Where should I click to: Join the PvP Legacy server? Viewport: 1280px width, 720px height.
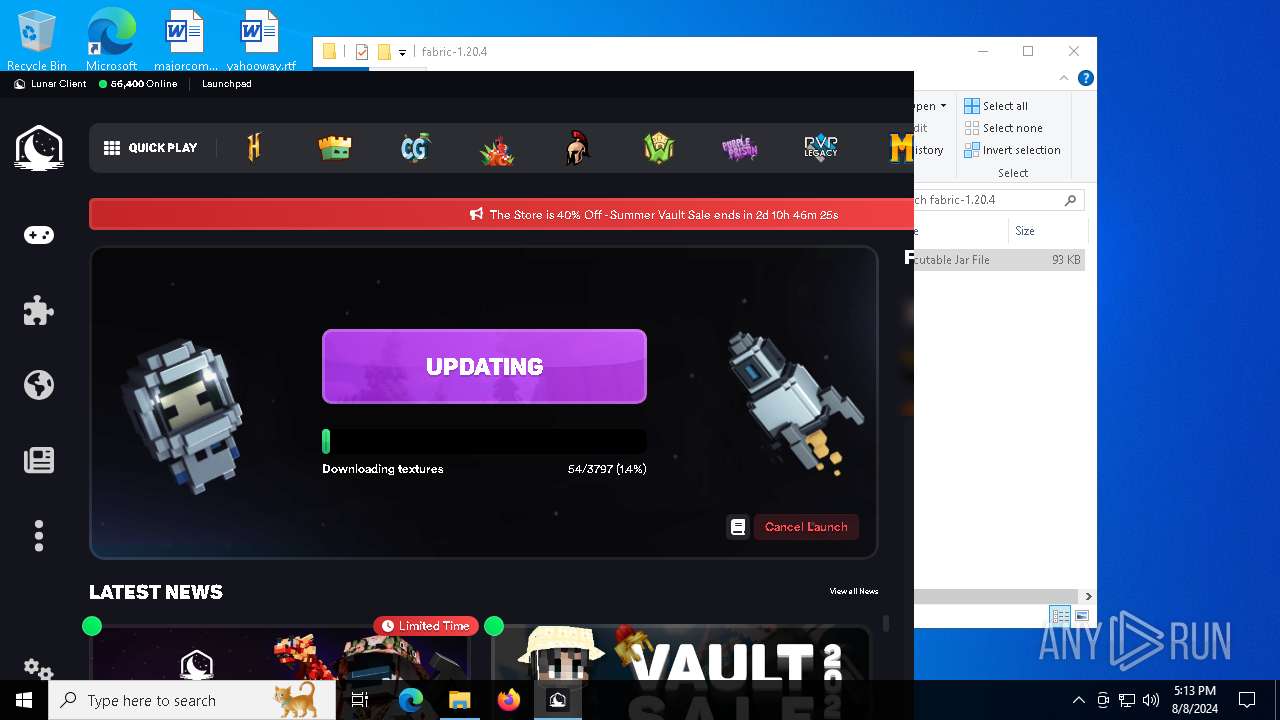(820, 148)
